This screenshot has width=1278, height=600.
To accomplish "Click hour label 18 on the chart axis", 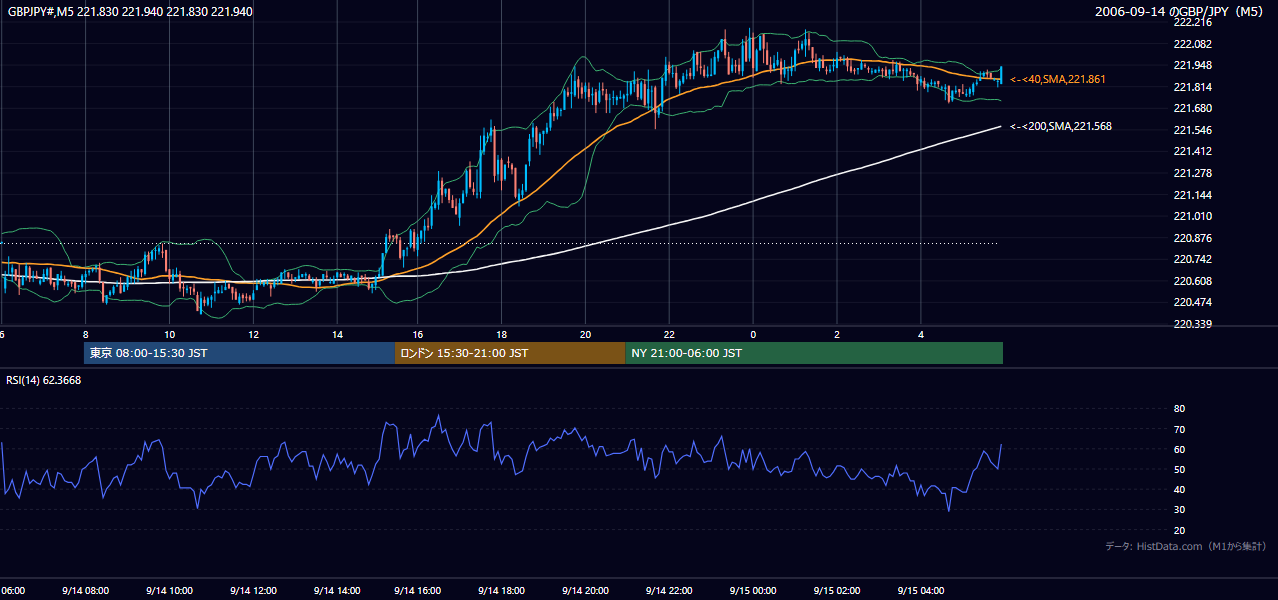I will (502, 334).
